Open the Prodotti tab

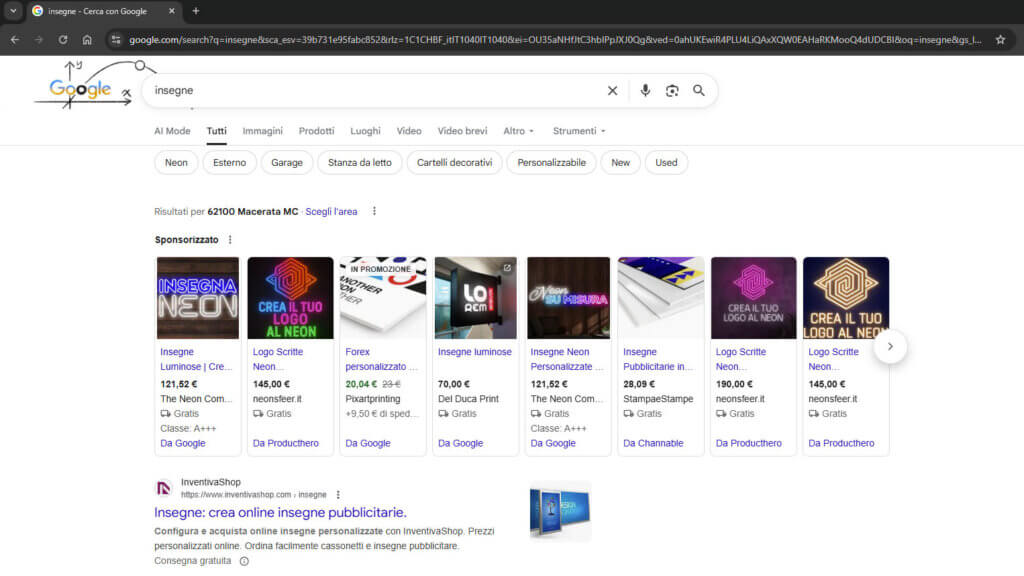[317, 131]
